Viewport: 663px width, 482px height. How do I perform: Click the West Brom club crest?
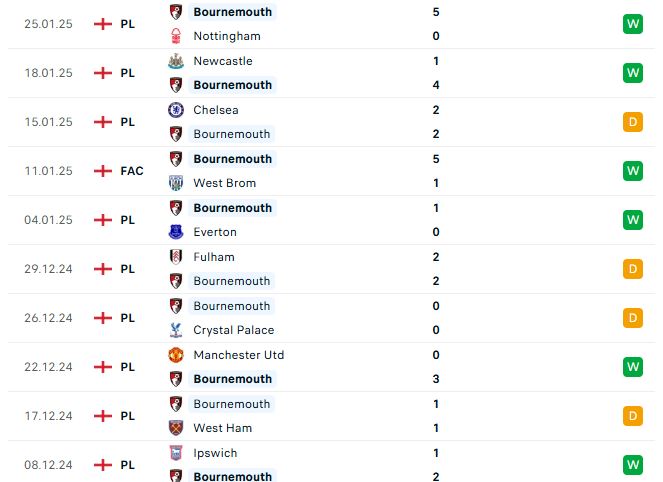click(x=176, y=183)
